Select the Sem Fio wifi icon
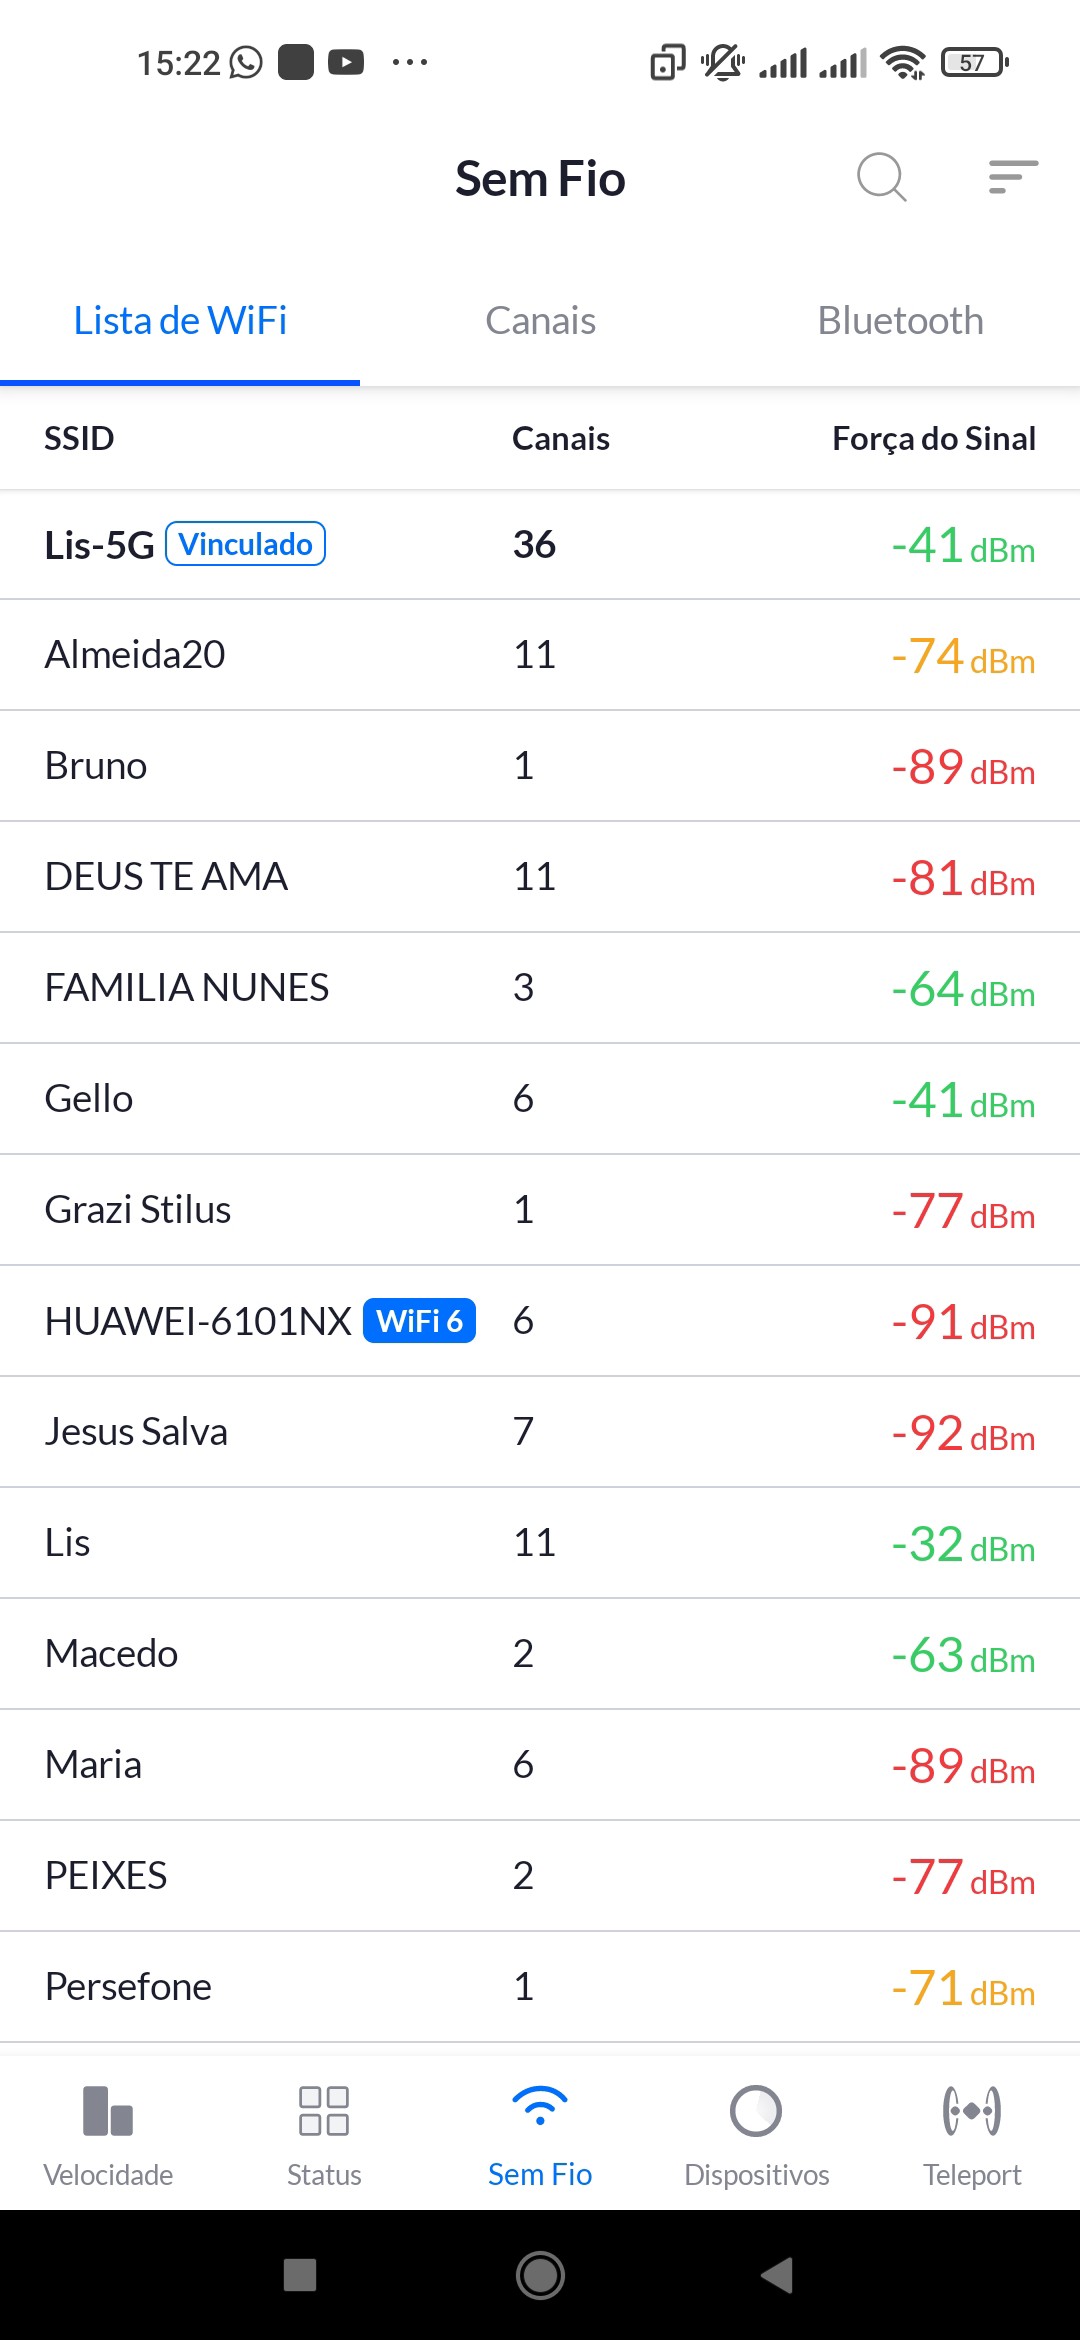Image resolution: width=1080 pixels, height=2340 pixels. 540,2108
